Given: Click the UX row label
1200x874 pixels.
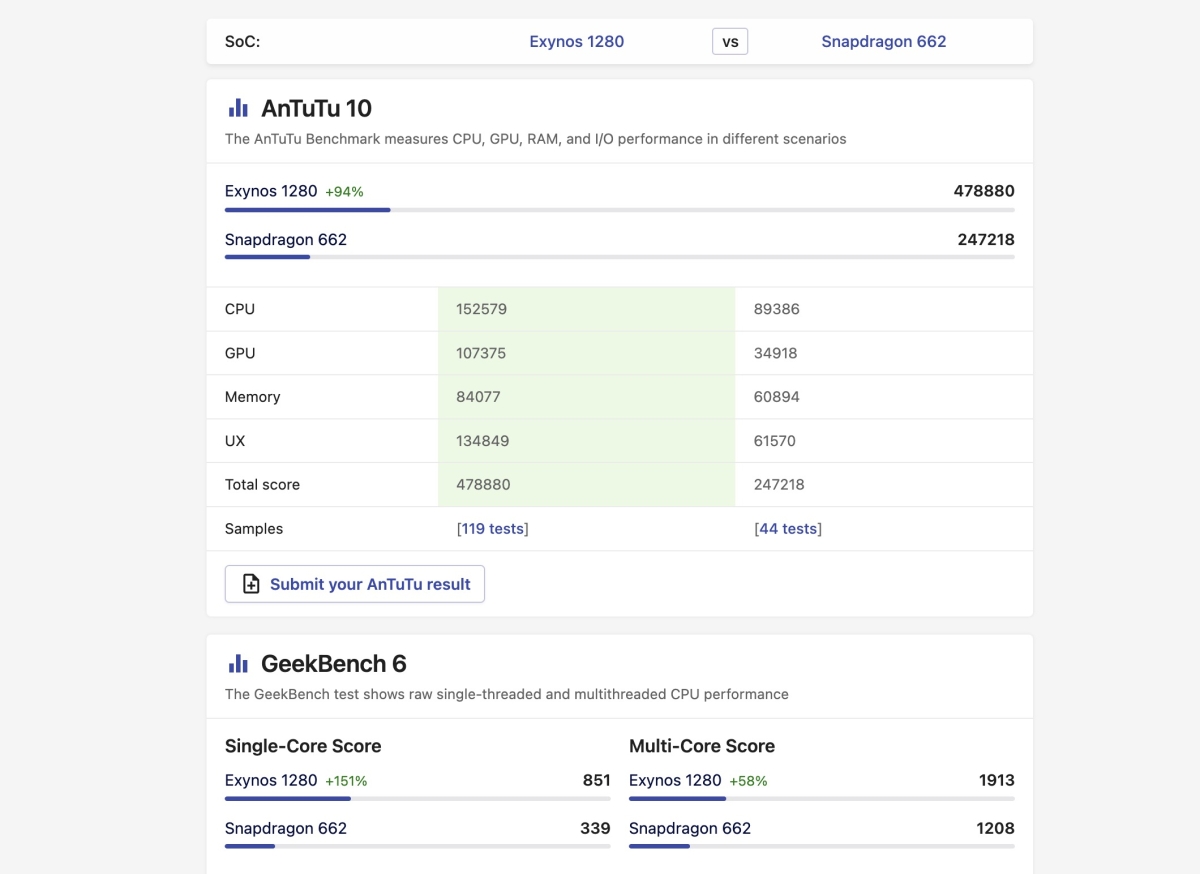Looking at the screenshot, I should (235, 441).
